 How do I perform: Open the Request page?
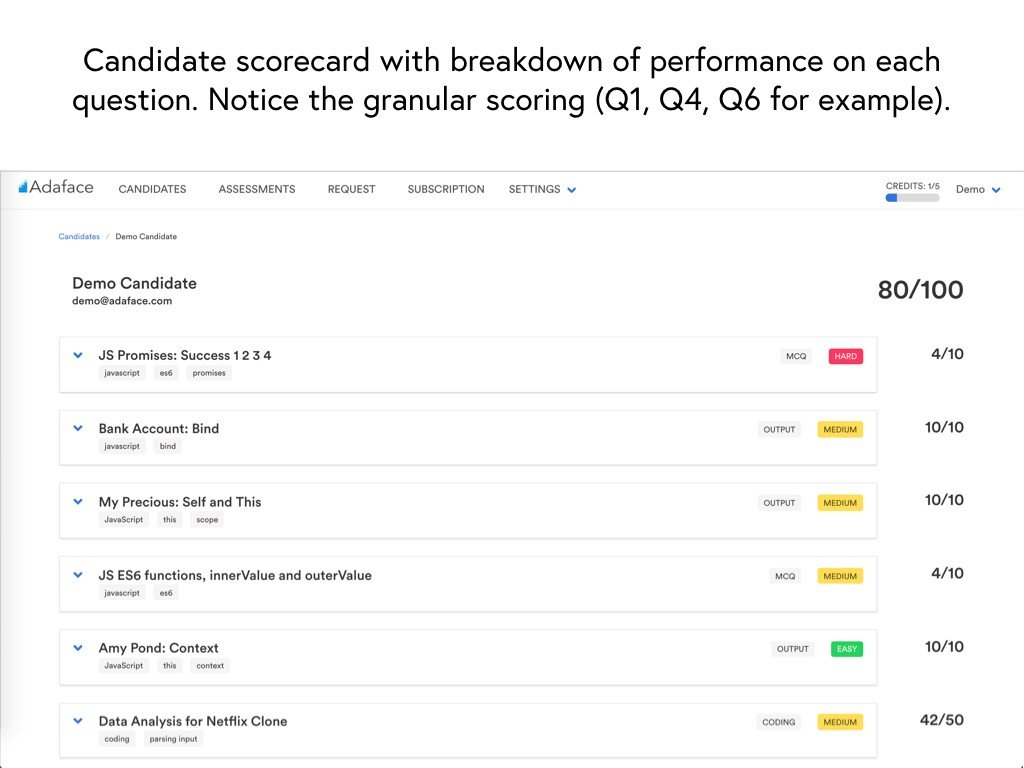click(351, 189)
